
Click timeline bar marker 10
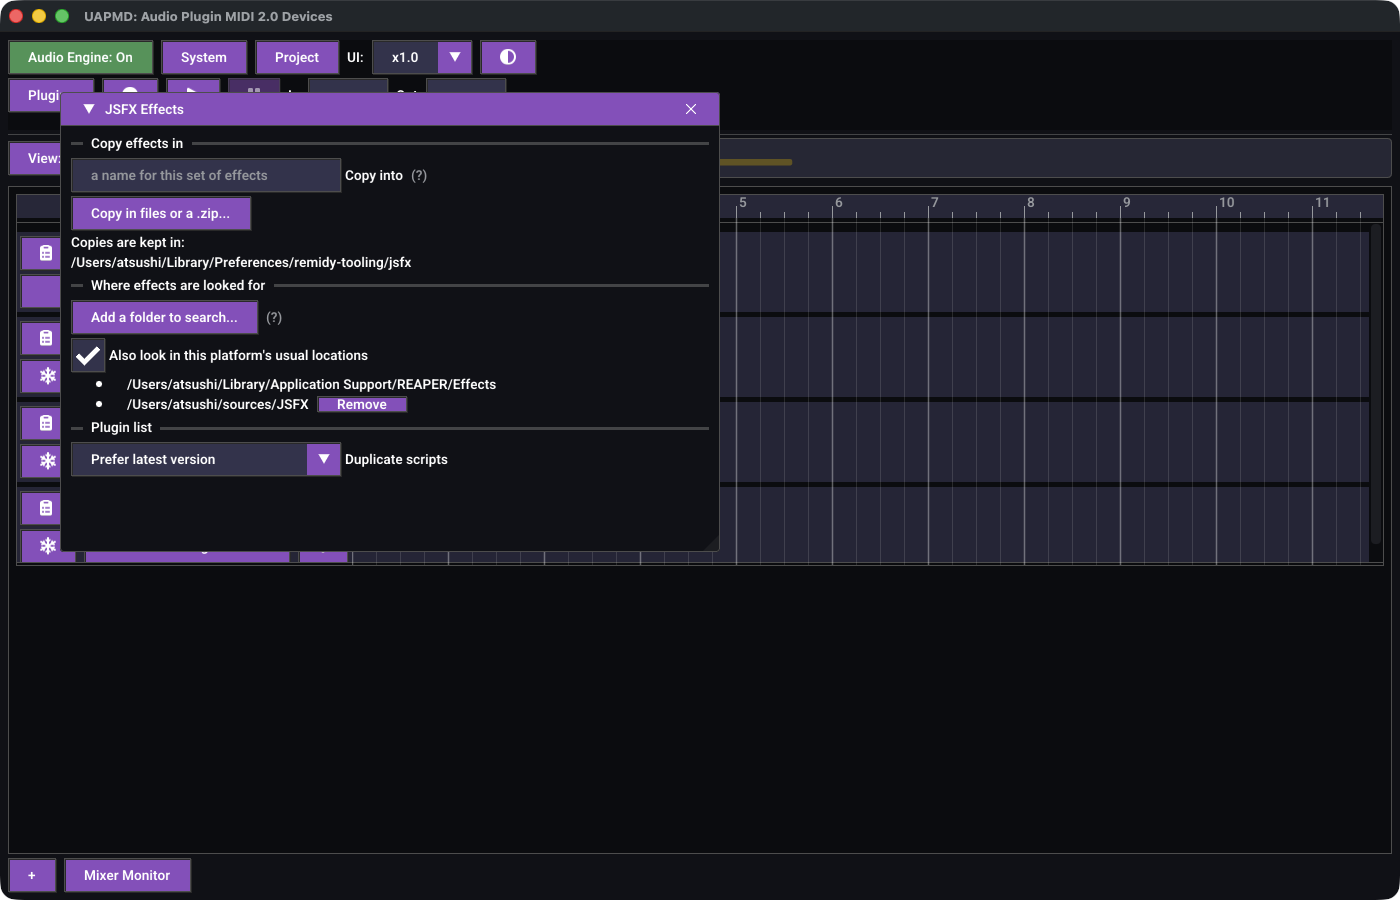pos(1227,202)
